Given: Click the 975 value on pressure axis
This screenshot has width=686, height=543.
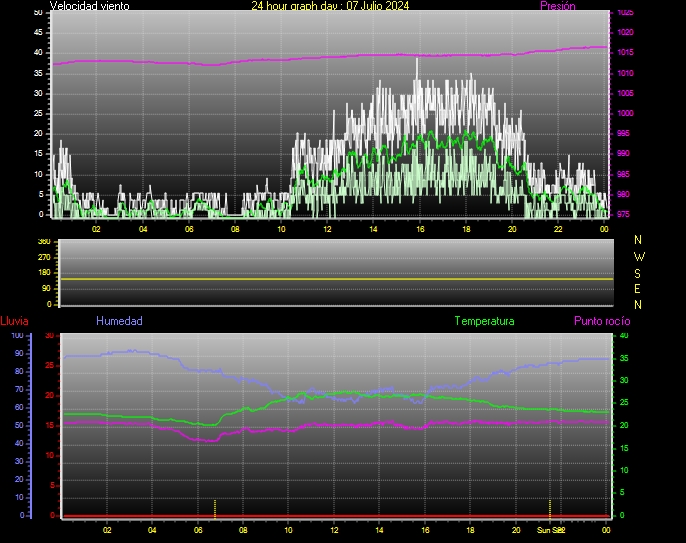Looking at the screenshot, I should click(x=623, y=214).
